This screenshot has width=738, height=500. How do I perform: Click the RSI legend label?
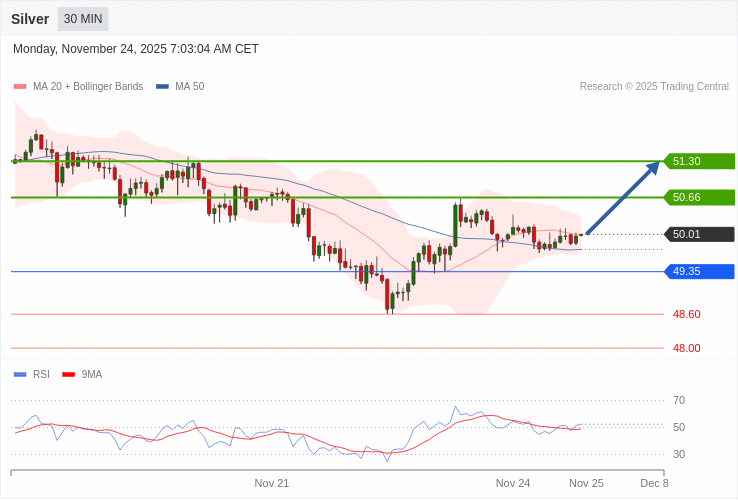41,375
